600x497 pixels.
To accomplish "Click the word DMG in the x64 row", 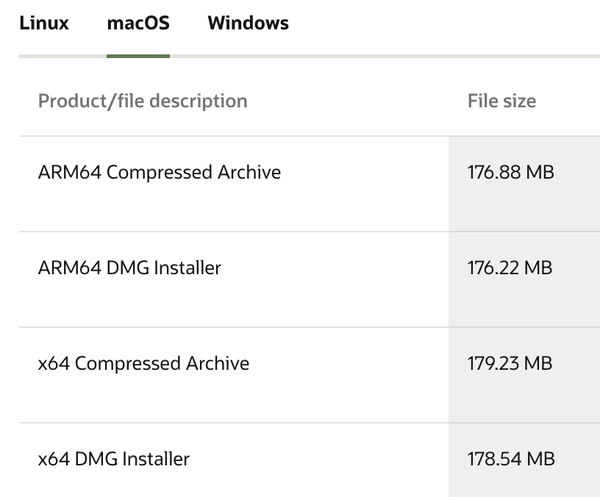I will coord(96,459).
